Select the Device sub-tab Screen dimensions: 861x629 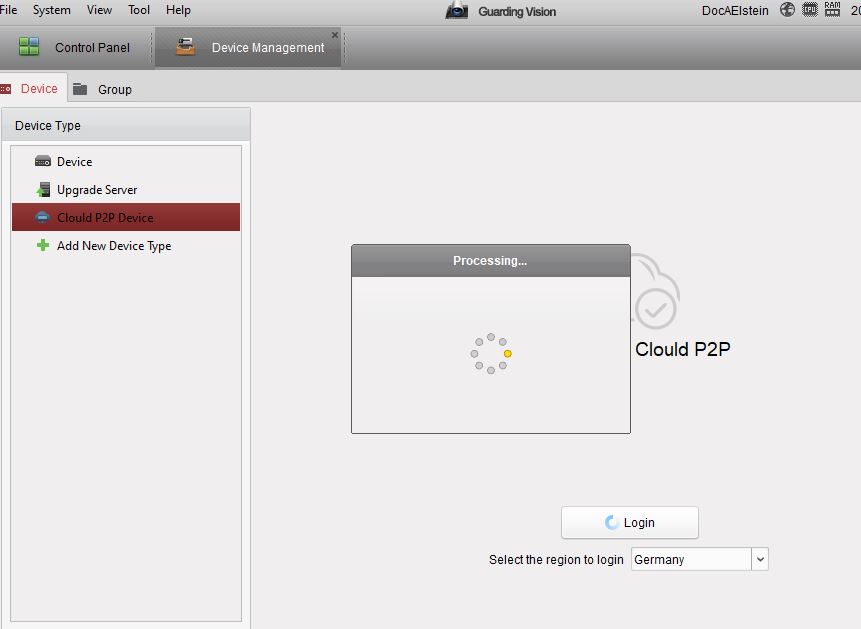[33, 88]
